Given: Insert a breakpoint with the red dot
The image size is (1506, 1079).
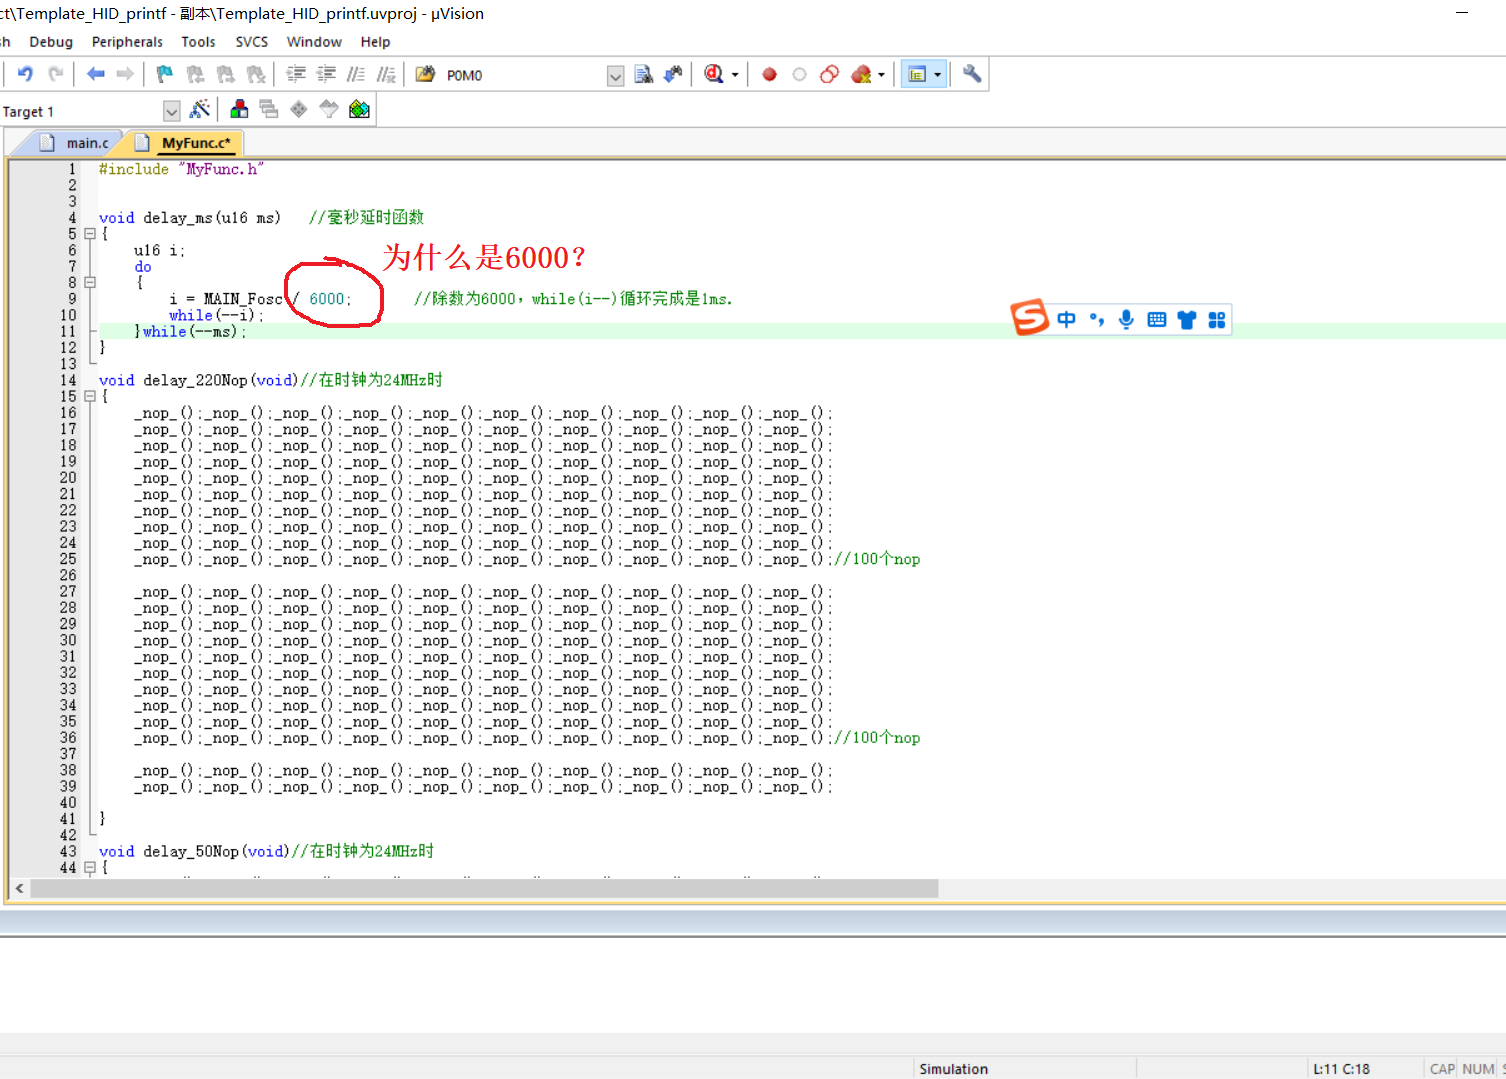Looking at the screenshot, I should click(769, 74).
